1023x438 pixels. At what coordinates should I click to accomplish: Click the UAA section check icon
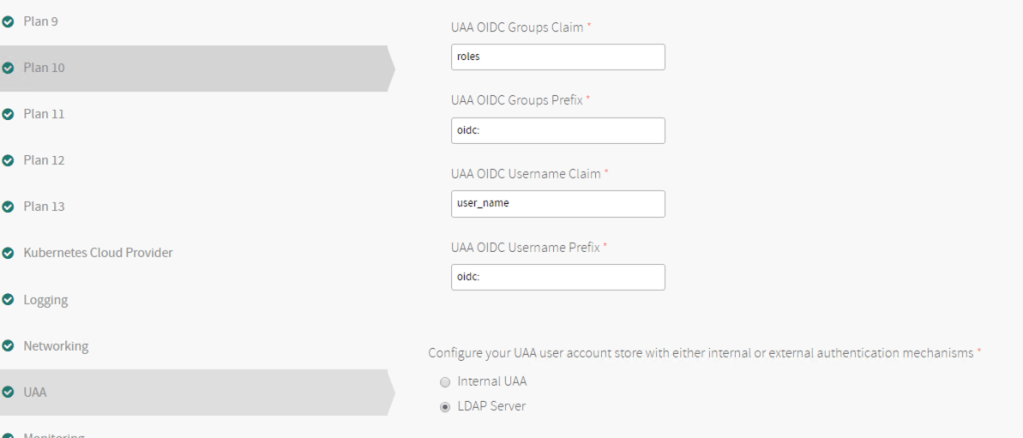pyautogui.click(x=8, y=393)
